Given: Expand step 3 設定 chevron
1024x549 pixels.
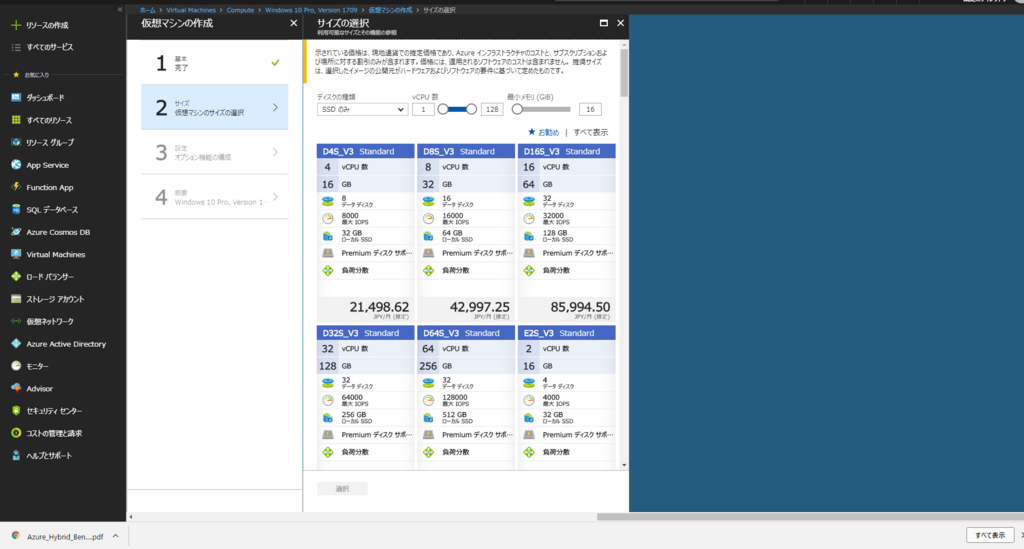Looking at the screenshot, I should (x=275, y=152).
